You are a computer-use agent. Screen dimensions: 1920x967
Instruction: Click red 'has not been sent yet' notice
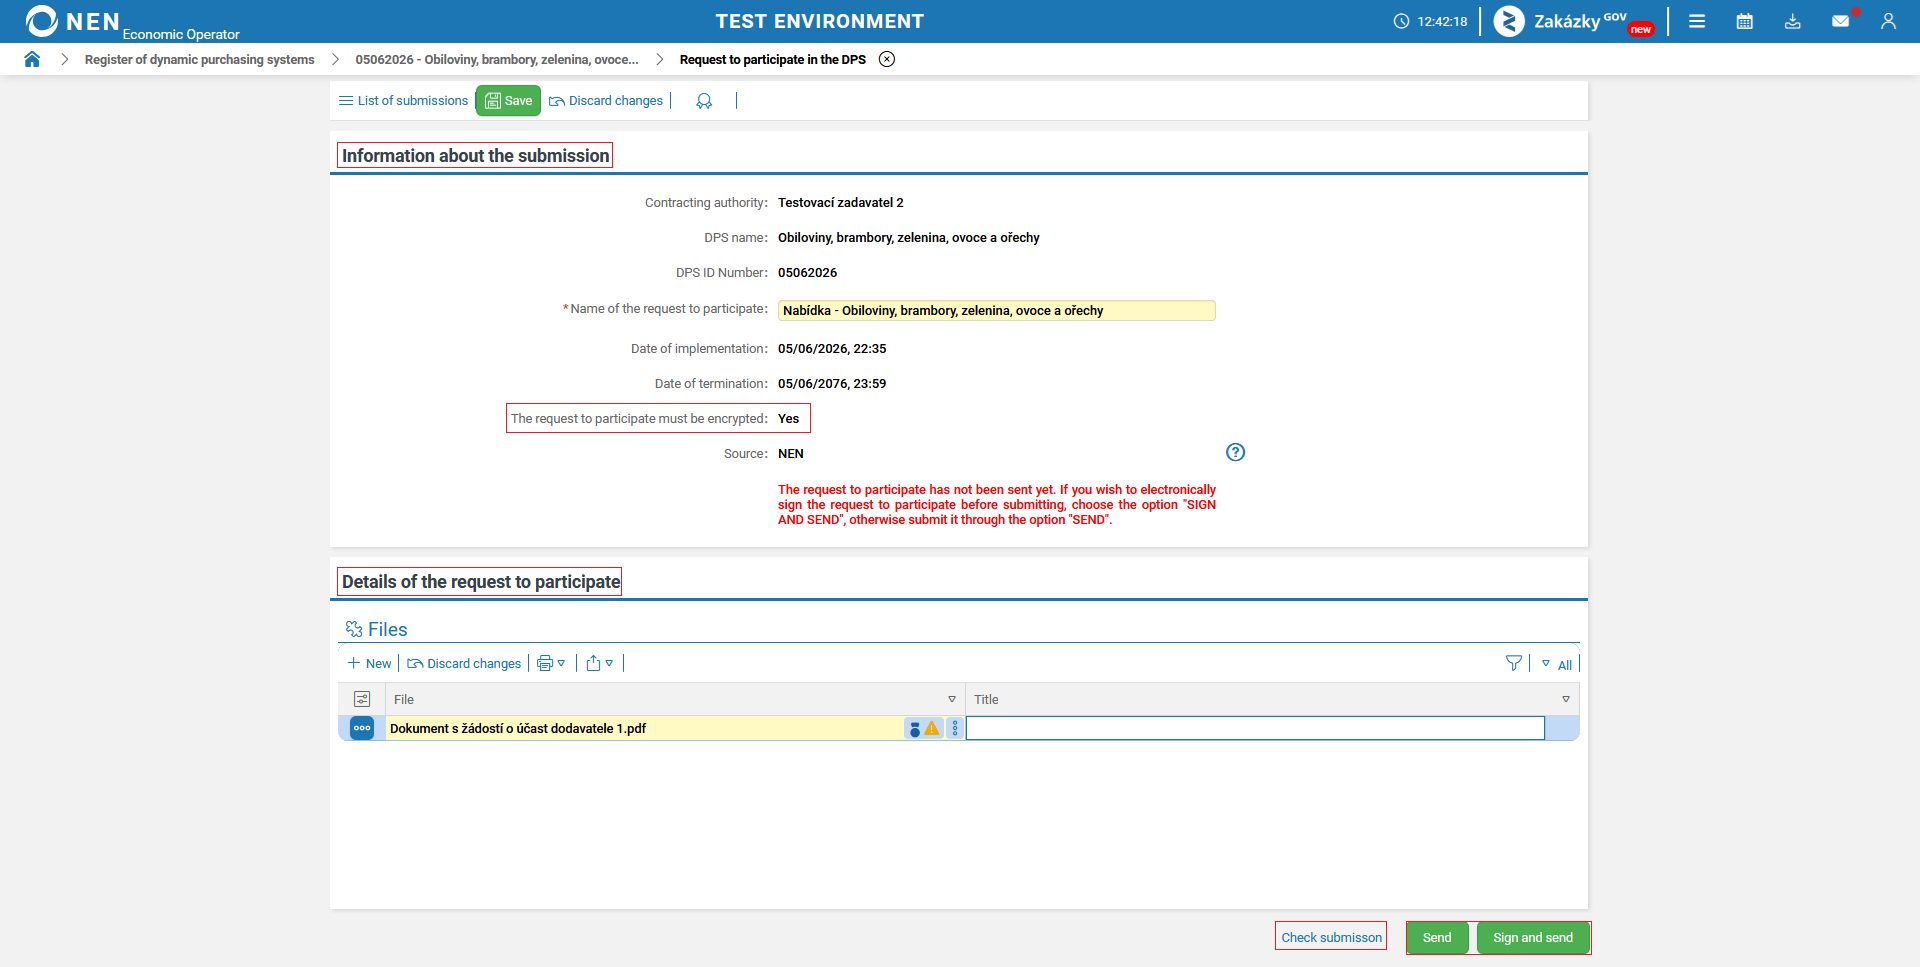point(997,504)
